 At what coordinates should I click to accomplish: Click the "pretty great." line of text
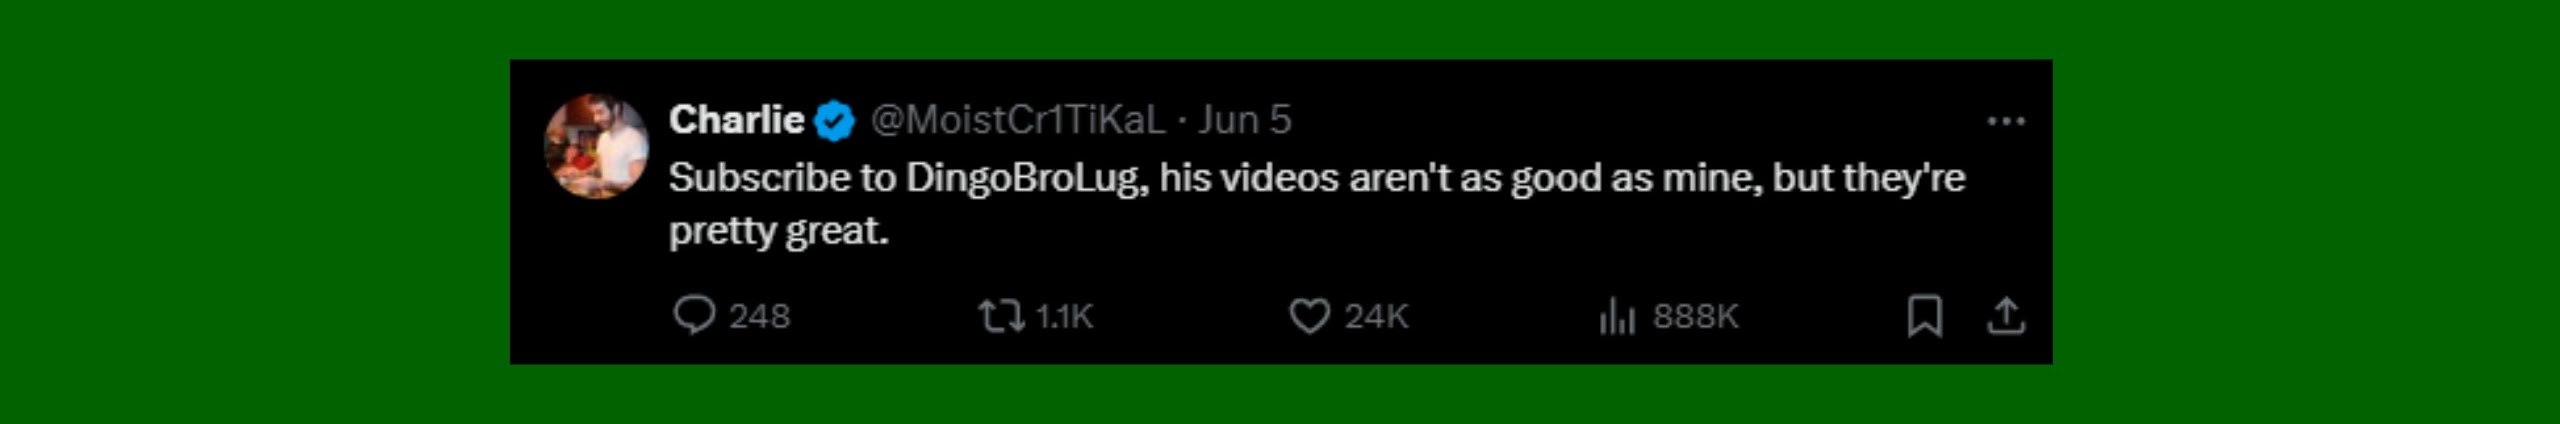click(778, 231)
